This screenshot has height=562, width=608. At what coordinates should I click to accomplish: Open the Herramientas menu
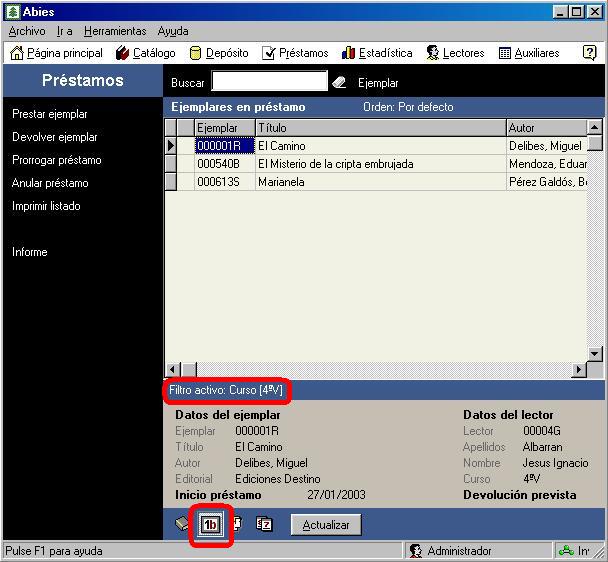tap(115, 31)
